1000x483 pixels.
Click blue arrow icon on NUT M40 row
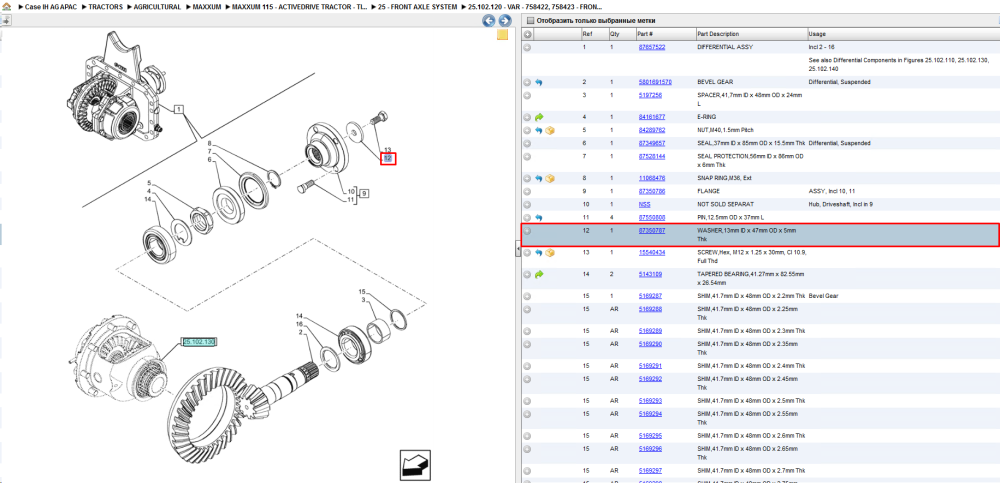tap(539, 130)
